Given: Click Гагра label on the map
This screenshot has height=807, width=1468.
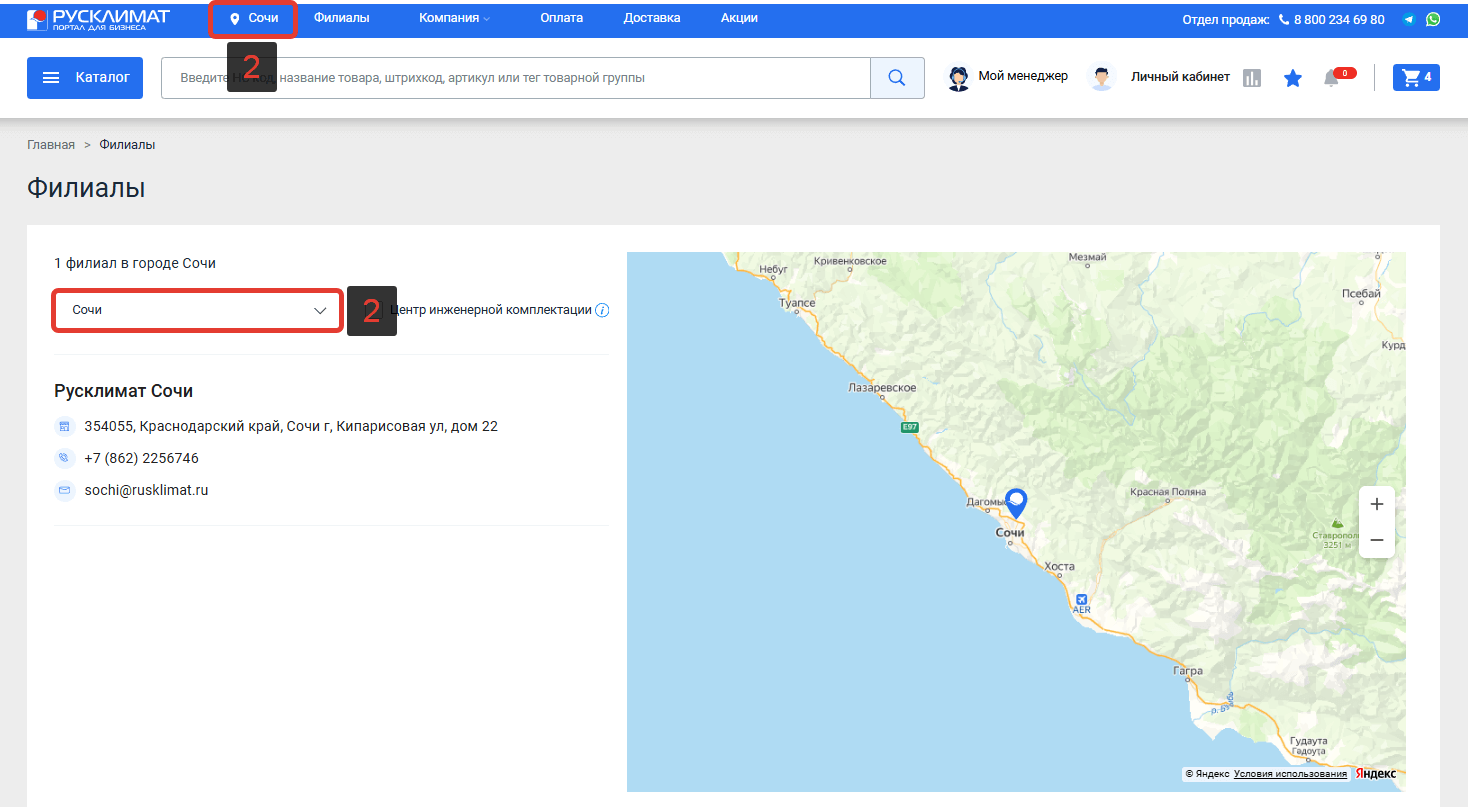Looking at the screenshot, I should 1188,671.
